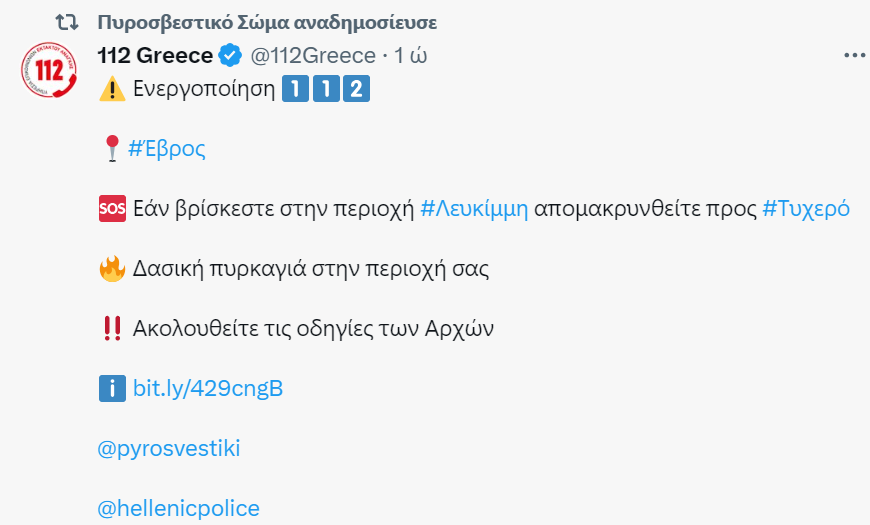This screenshot has height=525, width=870.
Task: Click the blue verified badge next to 112 Greece
Action: tap(230, 56)
